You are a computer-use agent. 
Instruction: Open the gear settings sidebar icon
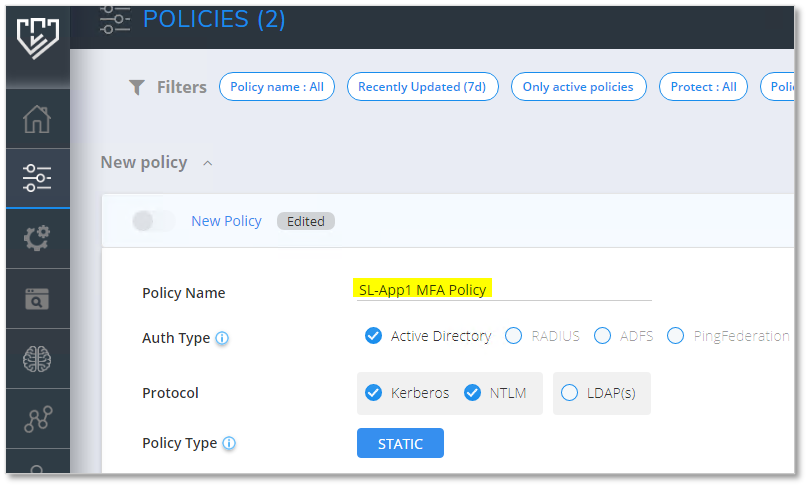37,238
